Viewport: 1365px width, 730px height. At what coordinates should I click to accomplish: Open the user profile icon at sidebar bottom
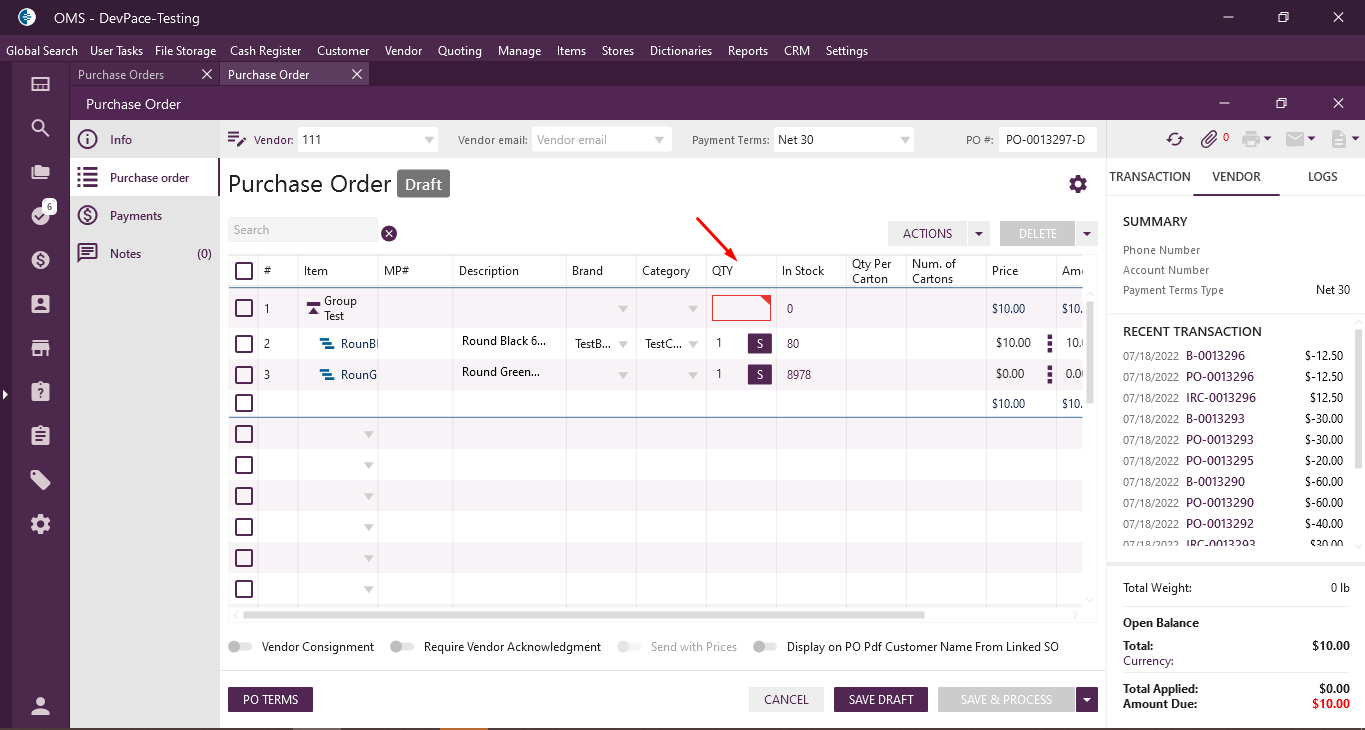click(x=41, y=706)
